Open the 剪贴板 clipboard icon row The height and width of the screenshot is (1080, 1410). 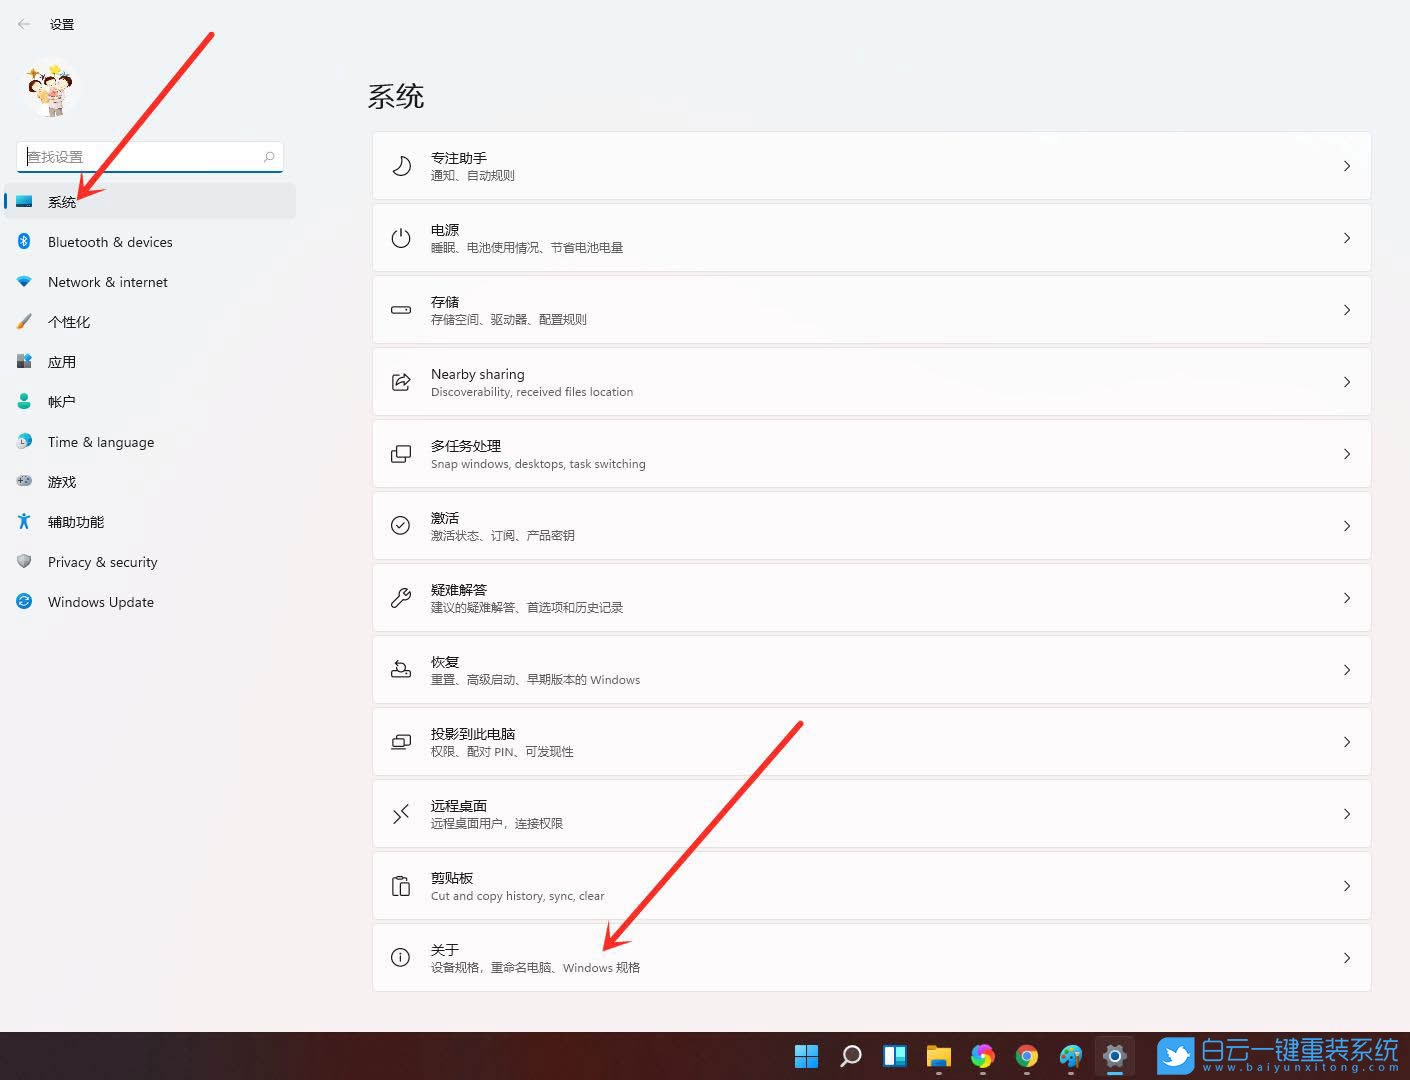400,885
